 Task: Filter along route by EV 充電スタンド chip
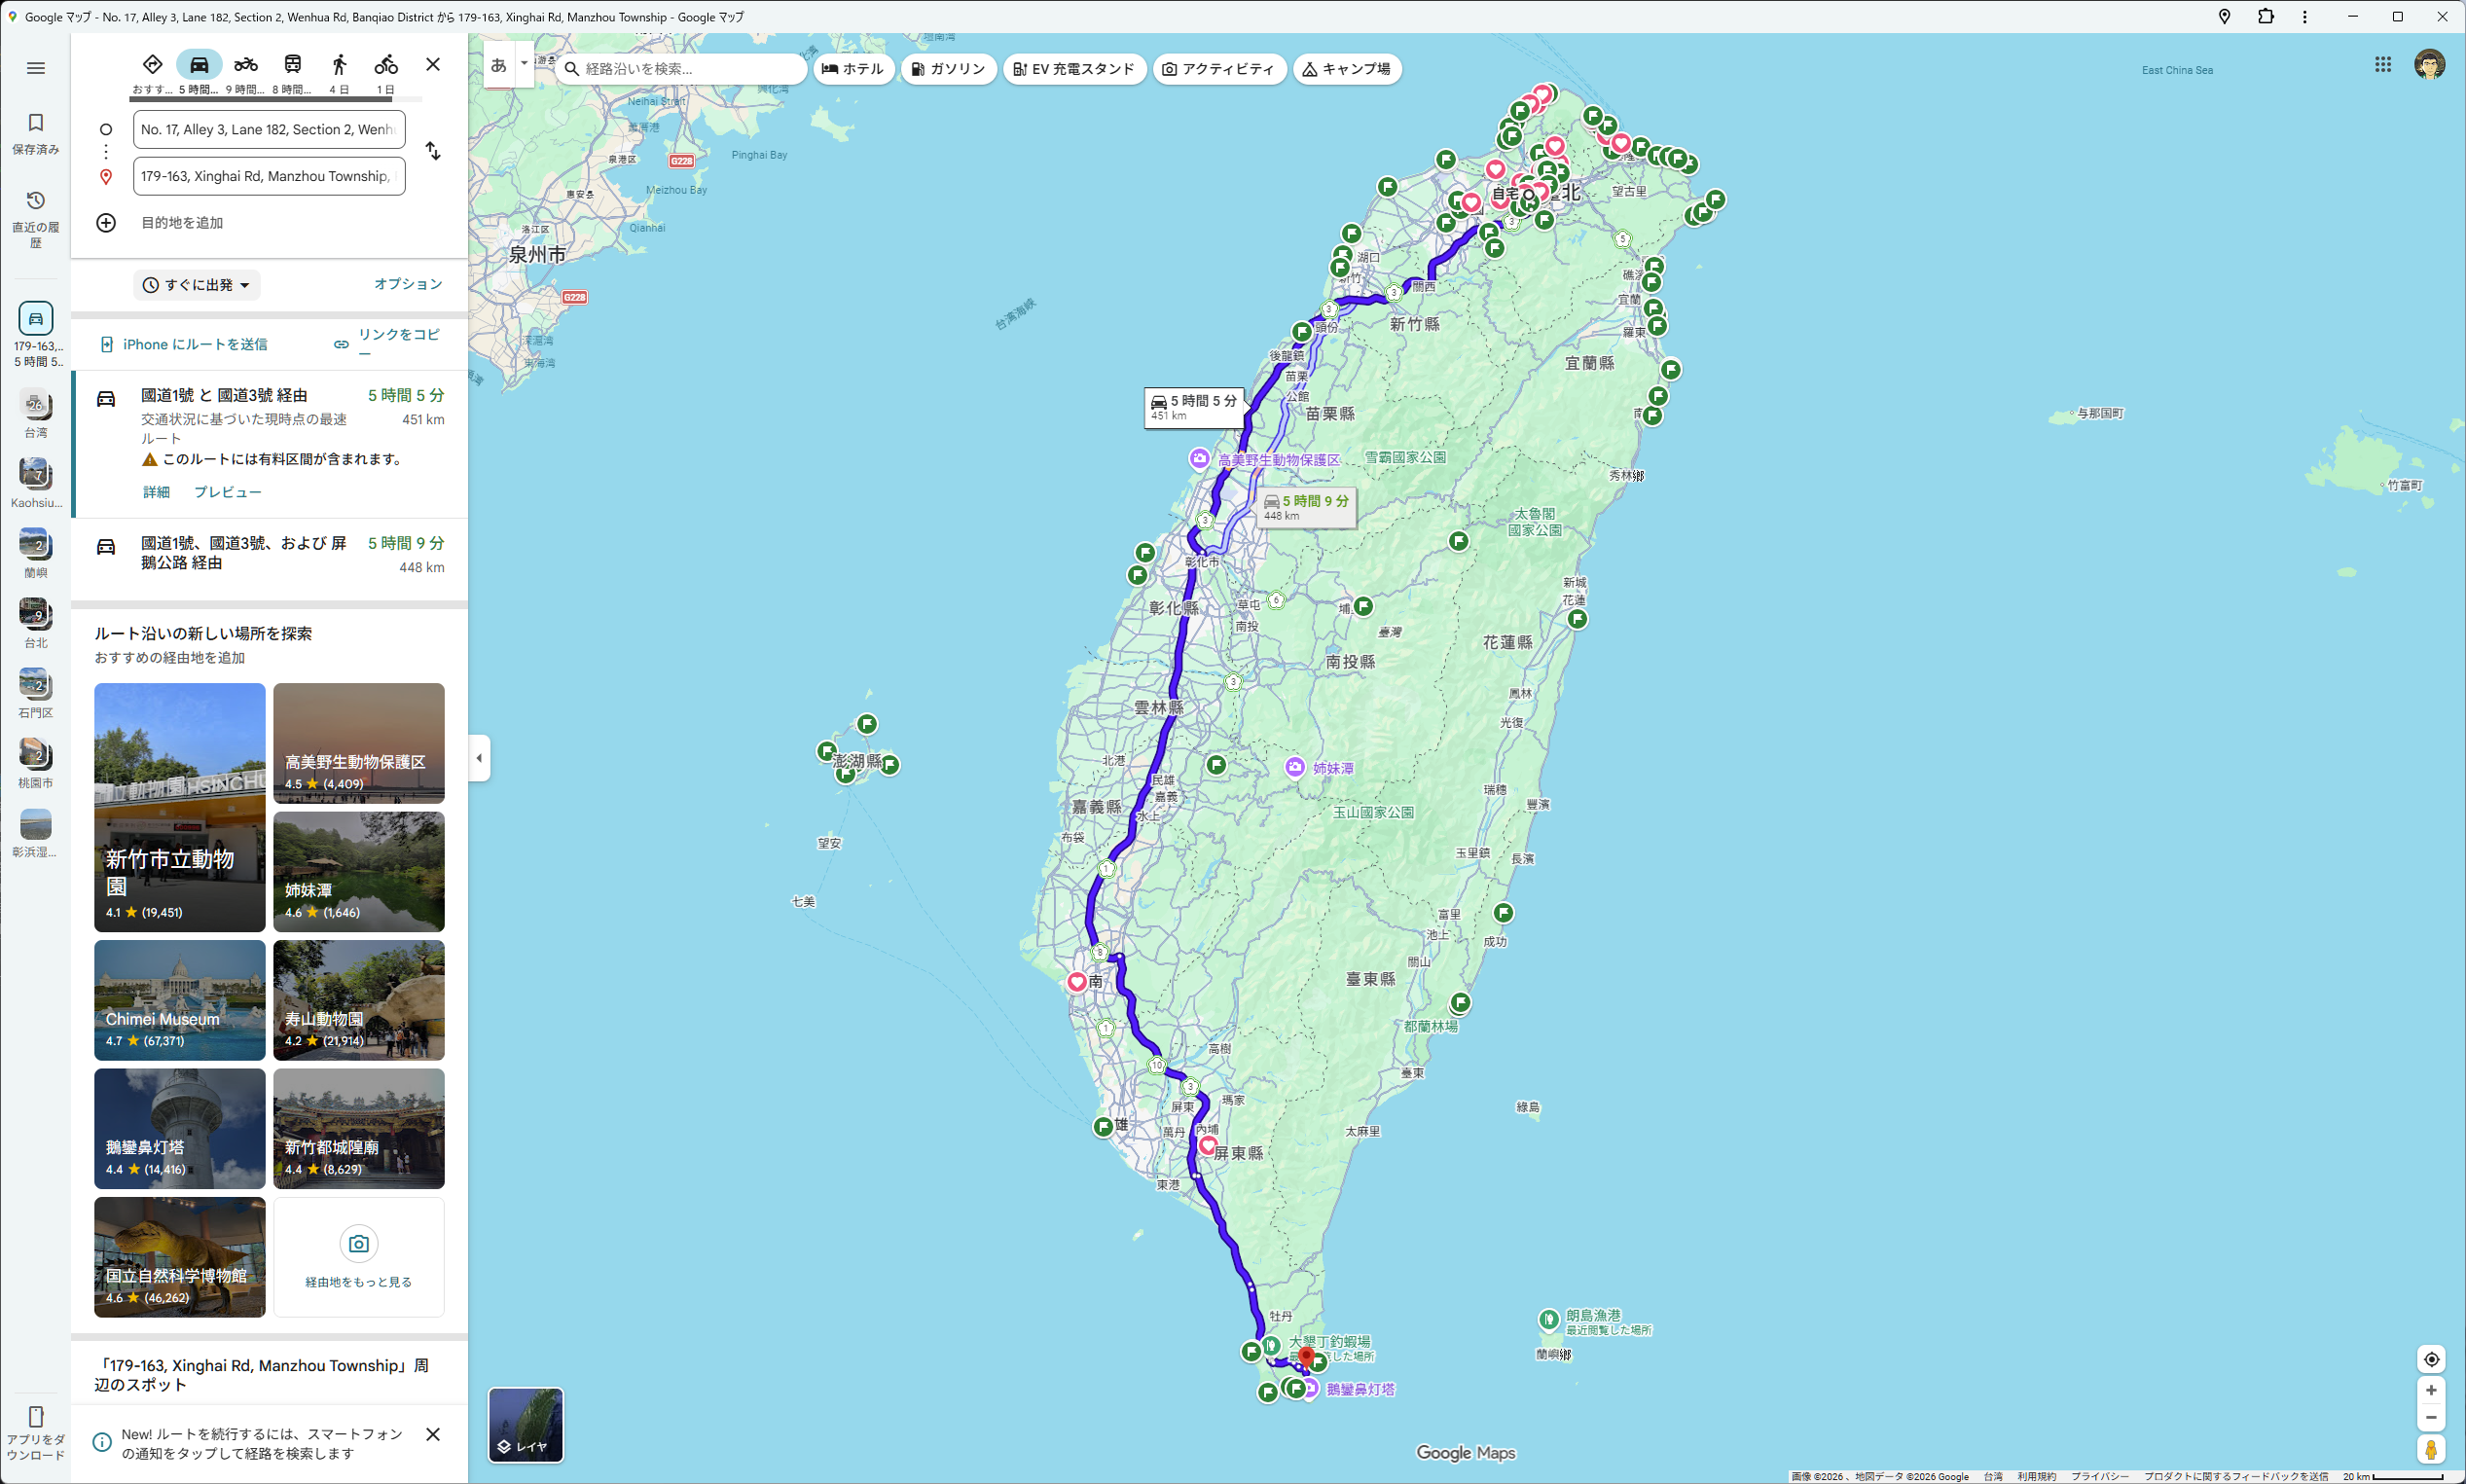point(1074,69)
